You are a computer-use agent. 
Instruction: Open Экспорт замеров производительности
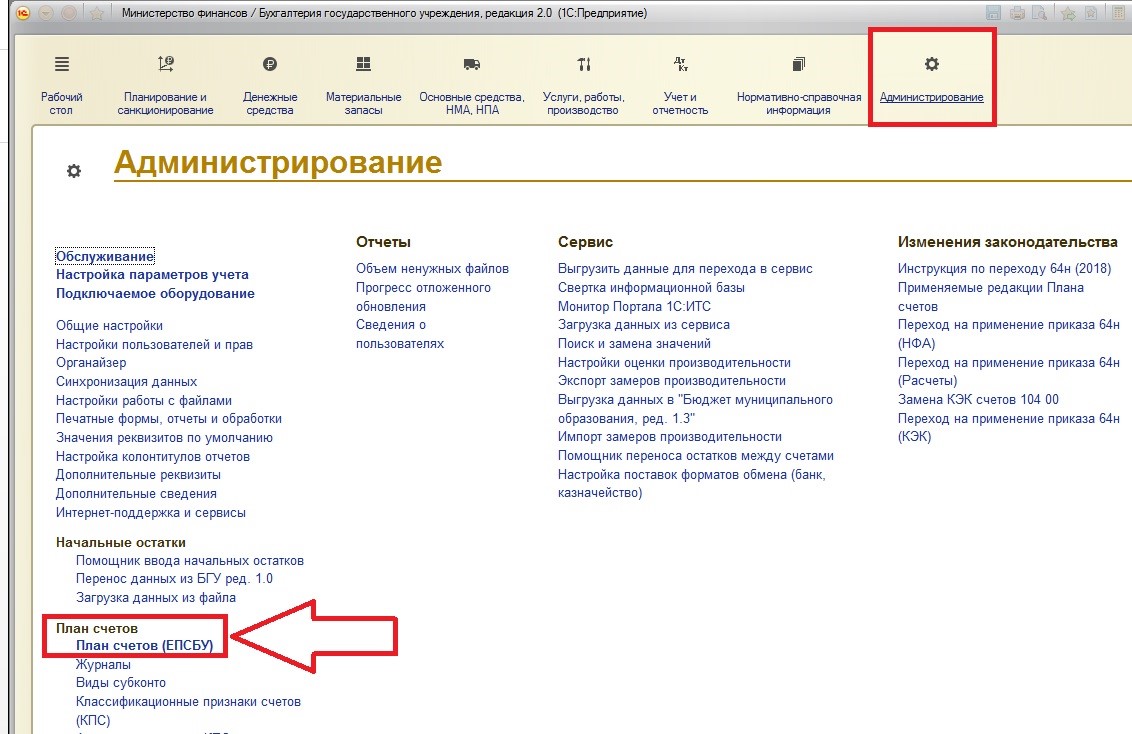672,380
